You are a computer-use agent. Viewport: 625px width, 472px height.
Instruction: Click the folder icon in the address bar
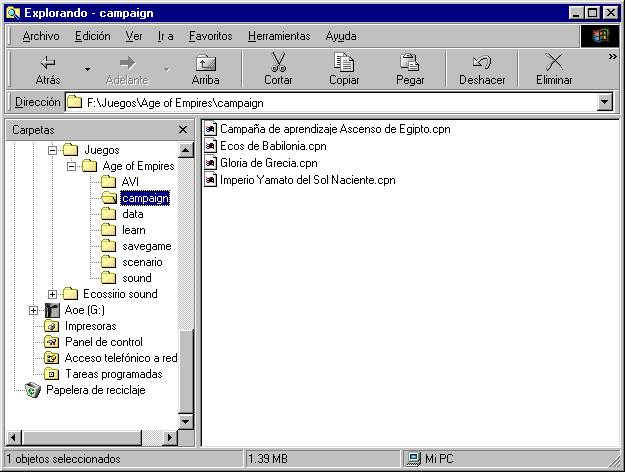[75, 102]
